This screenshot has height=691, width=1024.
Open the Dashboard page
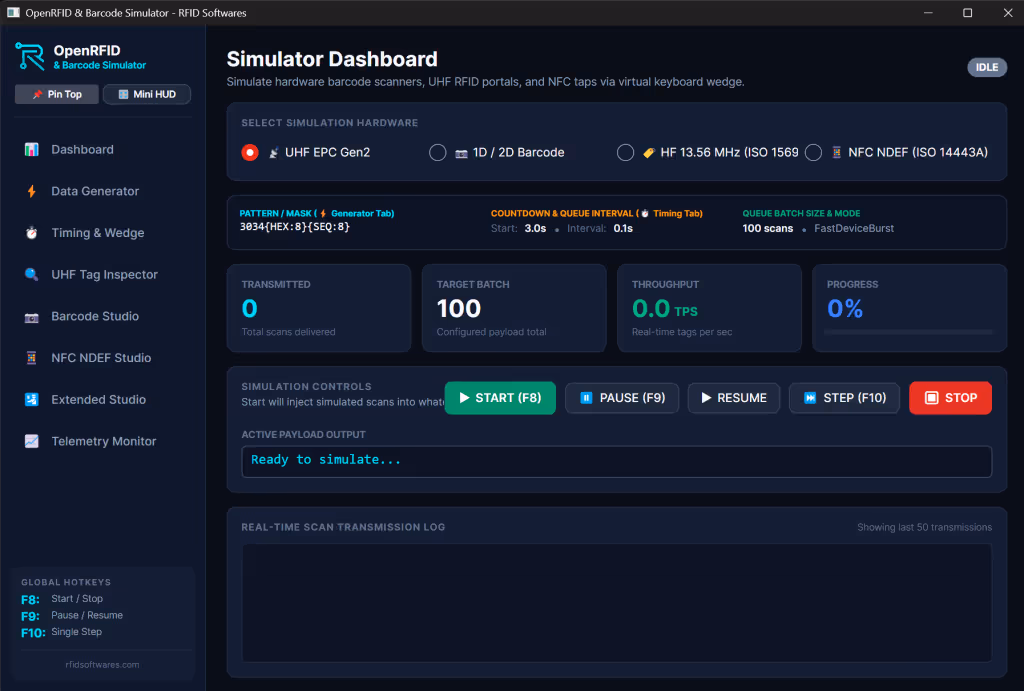click(103, 150)
